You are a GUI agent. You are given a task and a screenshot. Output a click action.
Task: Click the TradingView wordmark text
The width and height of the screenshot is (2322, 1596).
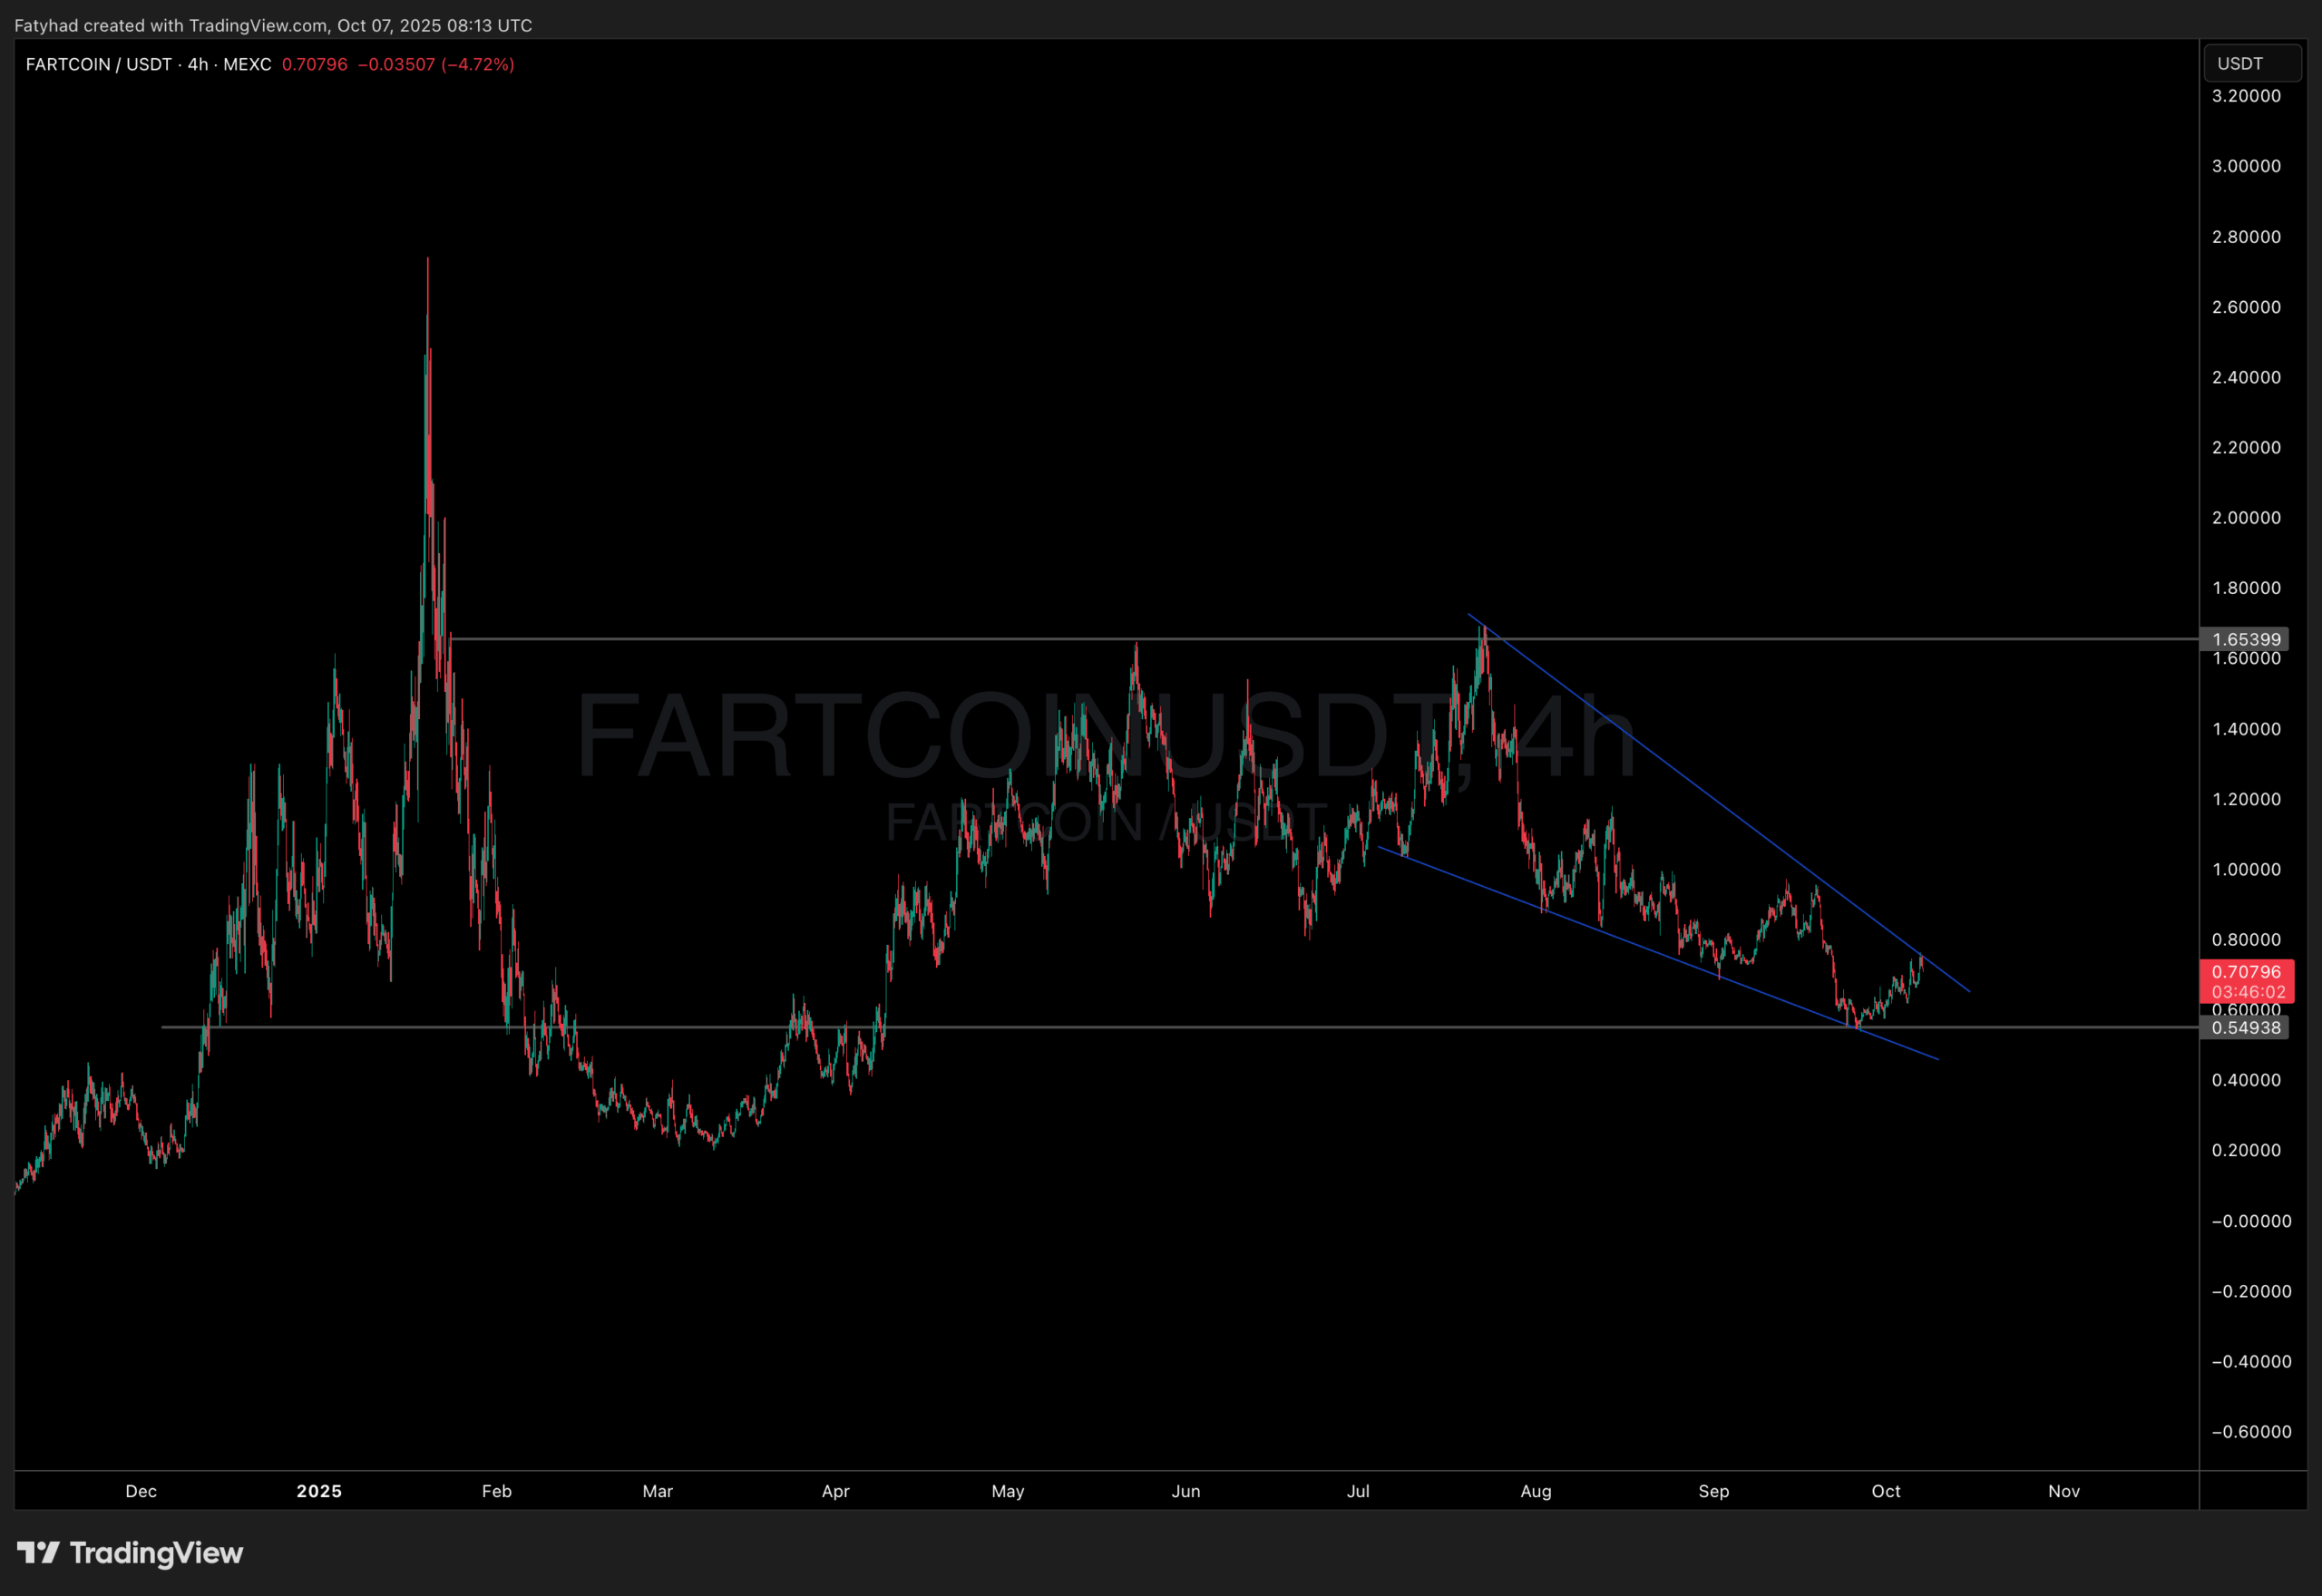[x=156, y=1552]
